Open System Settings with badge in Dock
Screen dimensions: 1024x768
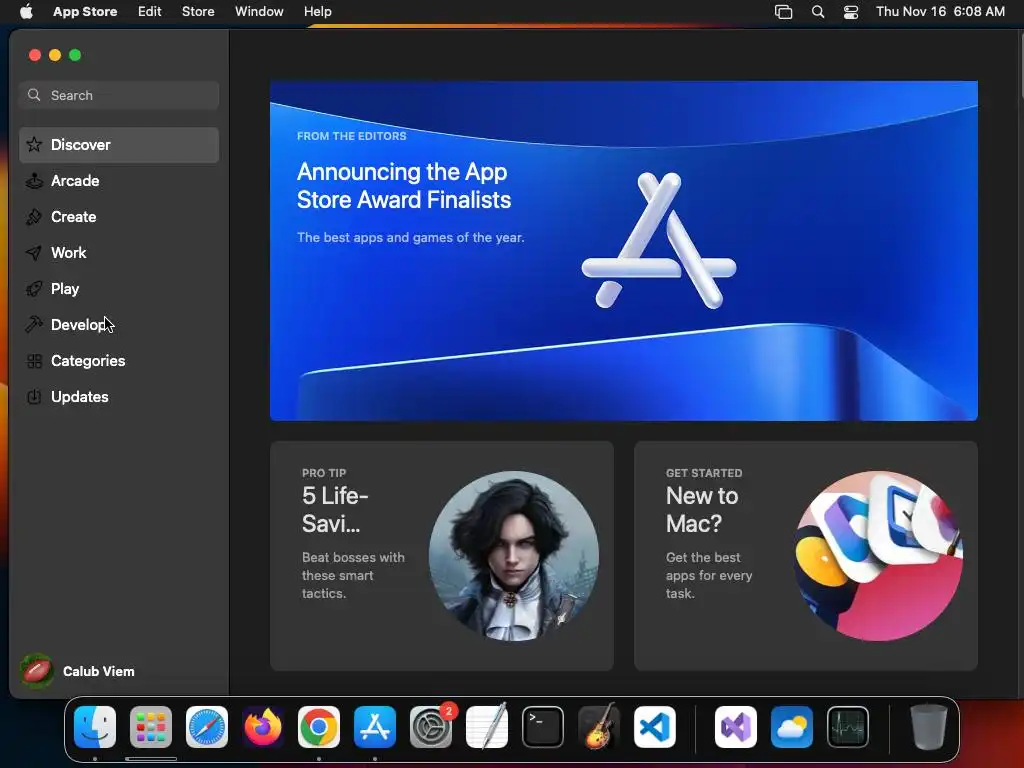click(431, 727)
